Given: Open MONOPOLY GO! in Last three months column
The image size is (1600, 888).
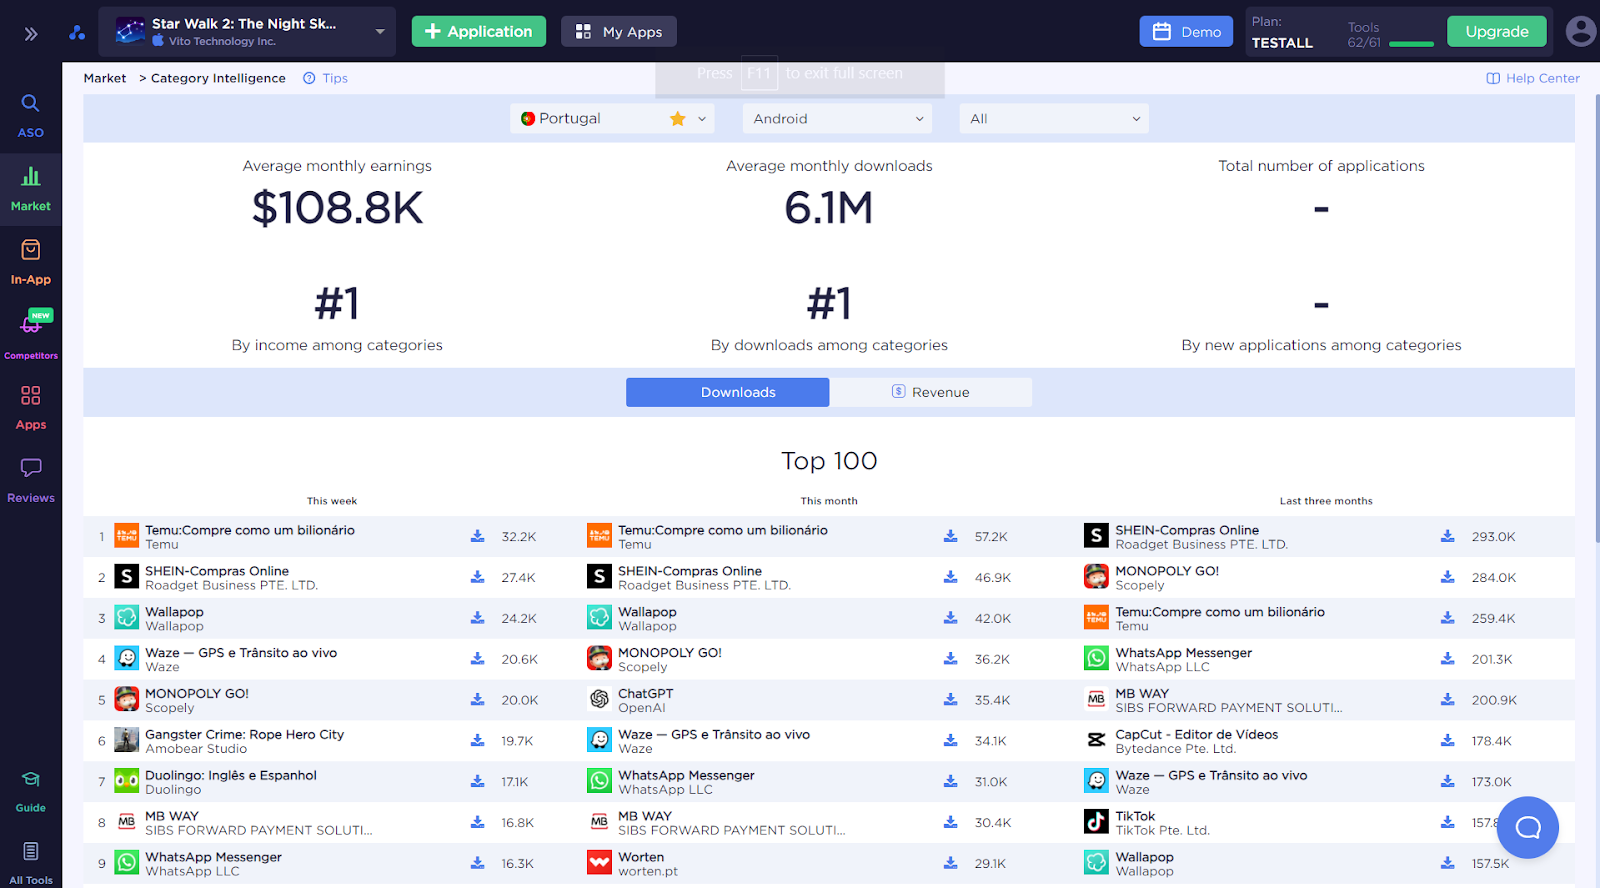Looking at the screenshot, I should pyautogui.click(x=1167, y=571).
